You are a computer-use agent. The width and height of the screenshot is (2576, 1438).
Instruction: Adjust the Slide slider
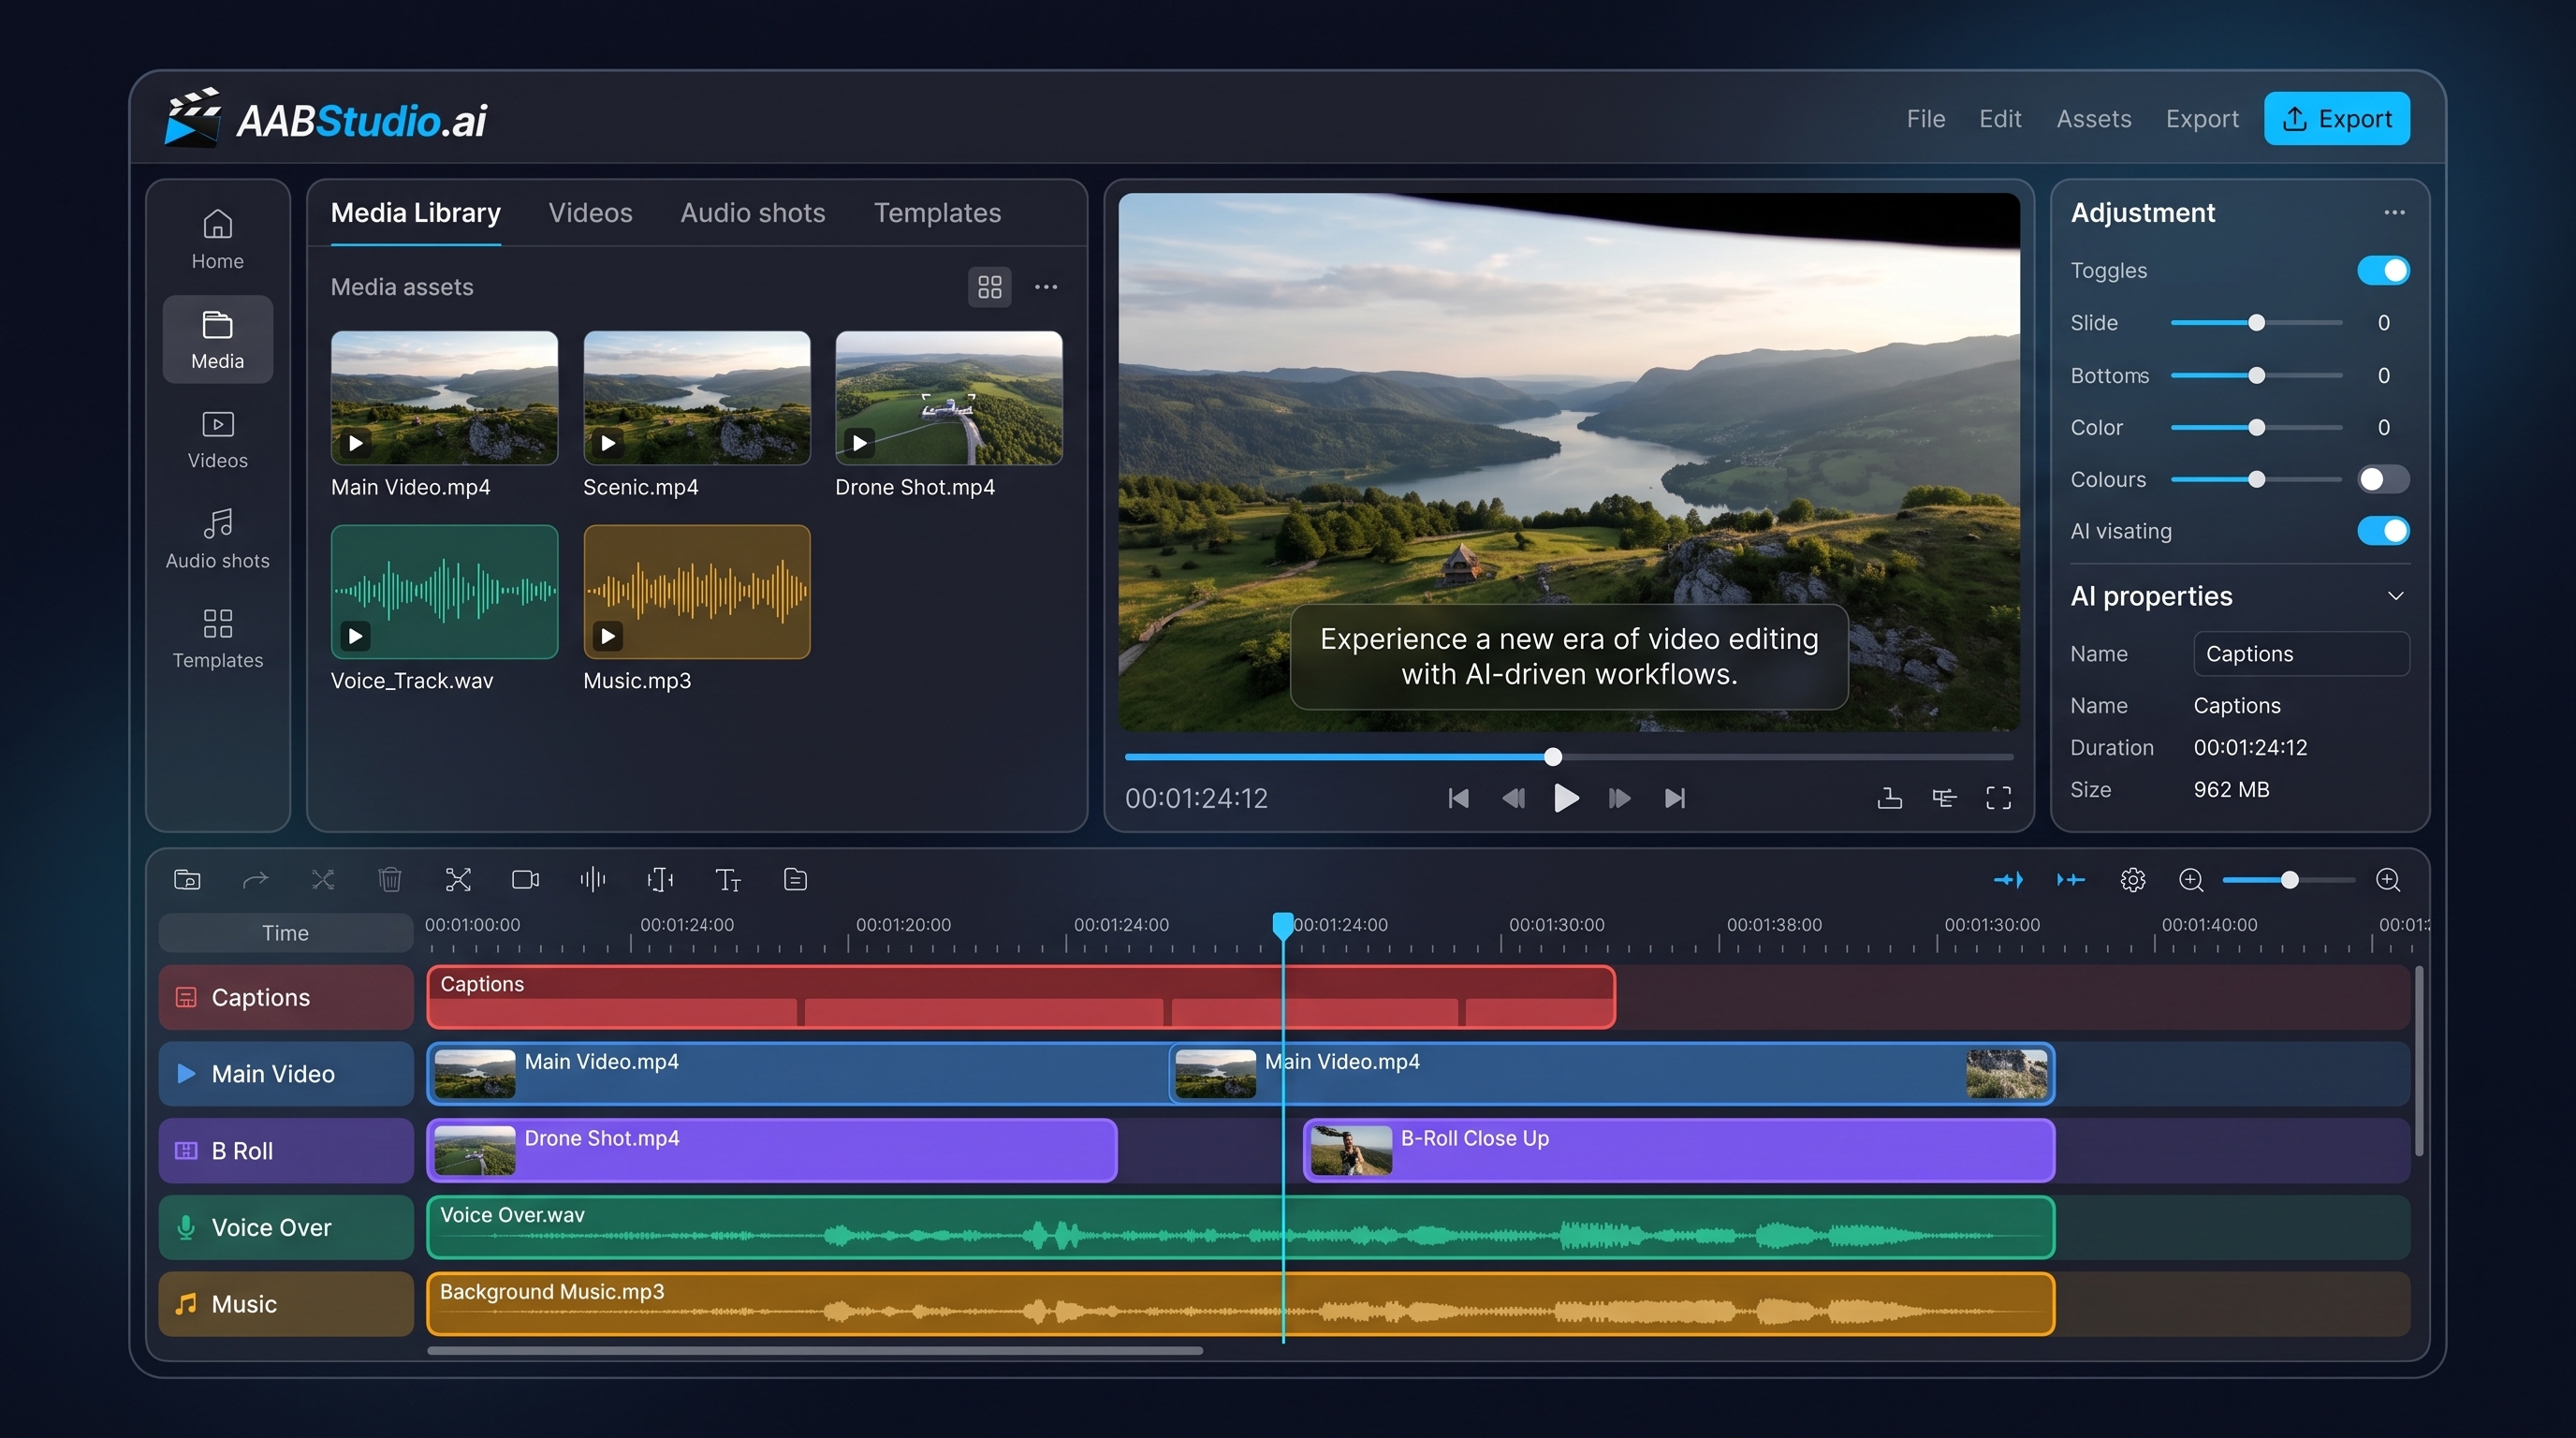[2256, 323]
